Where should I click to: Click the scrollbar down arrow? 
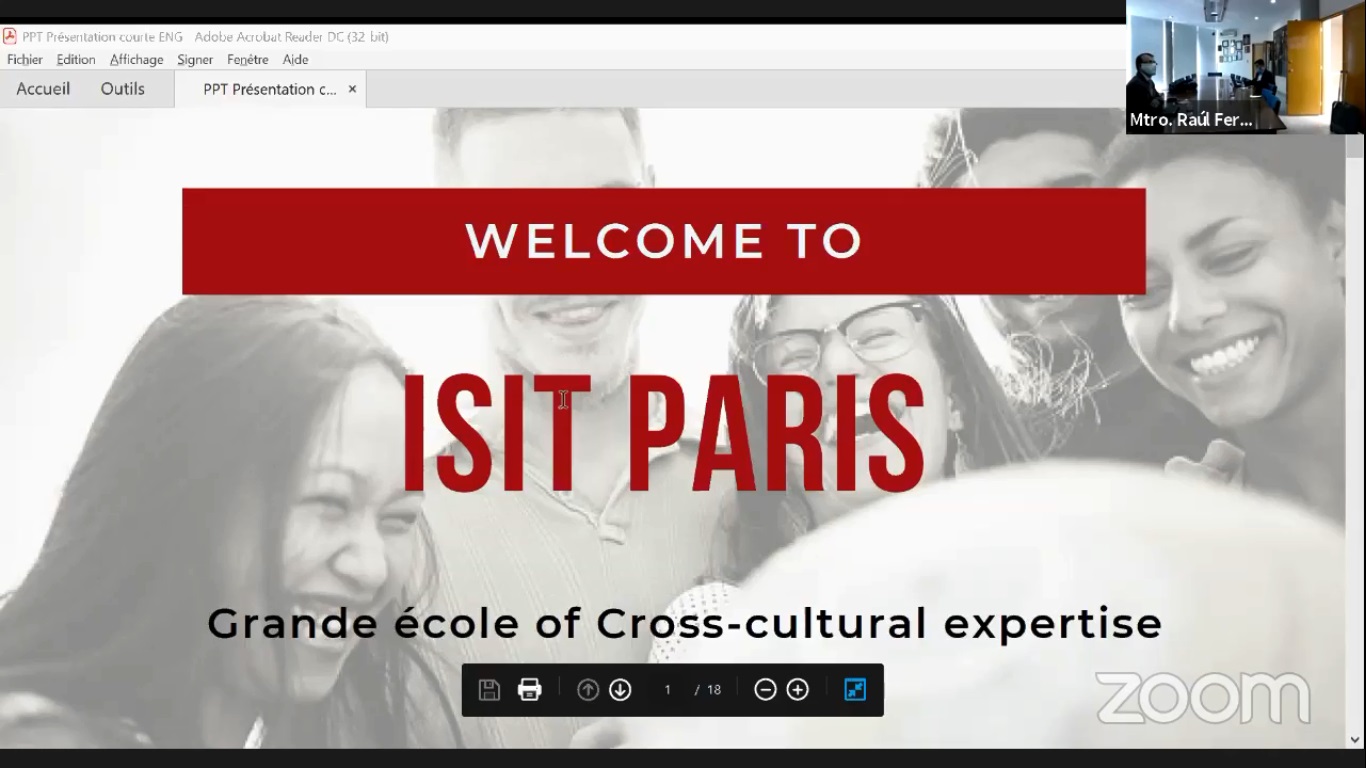click(1355, 740)
